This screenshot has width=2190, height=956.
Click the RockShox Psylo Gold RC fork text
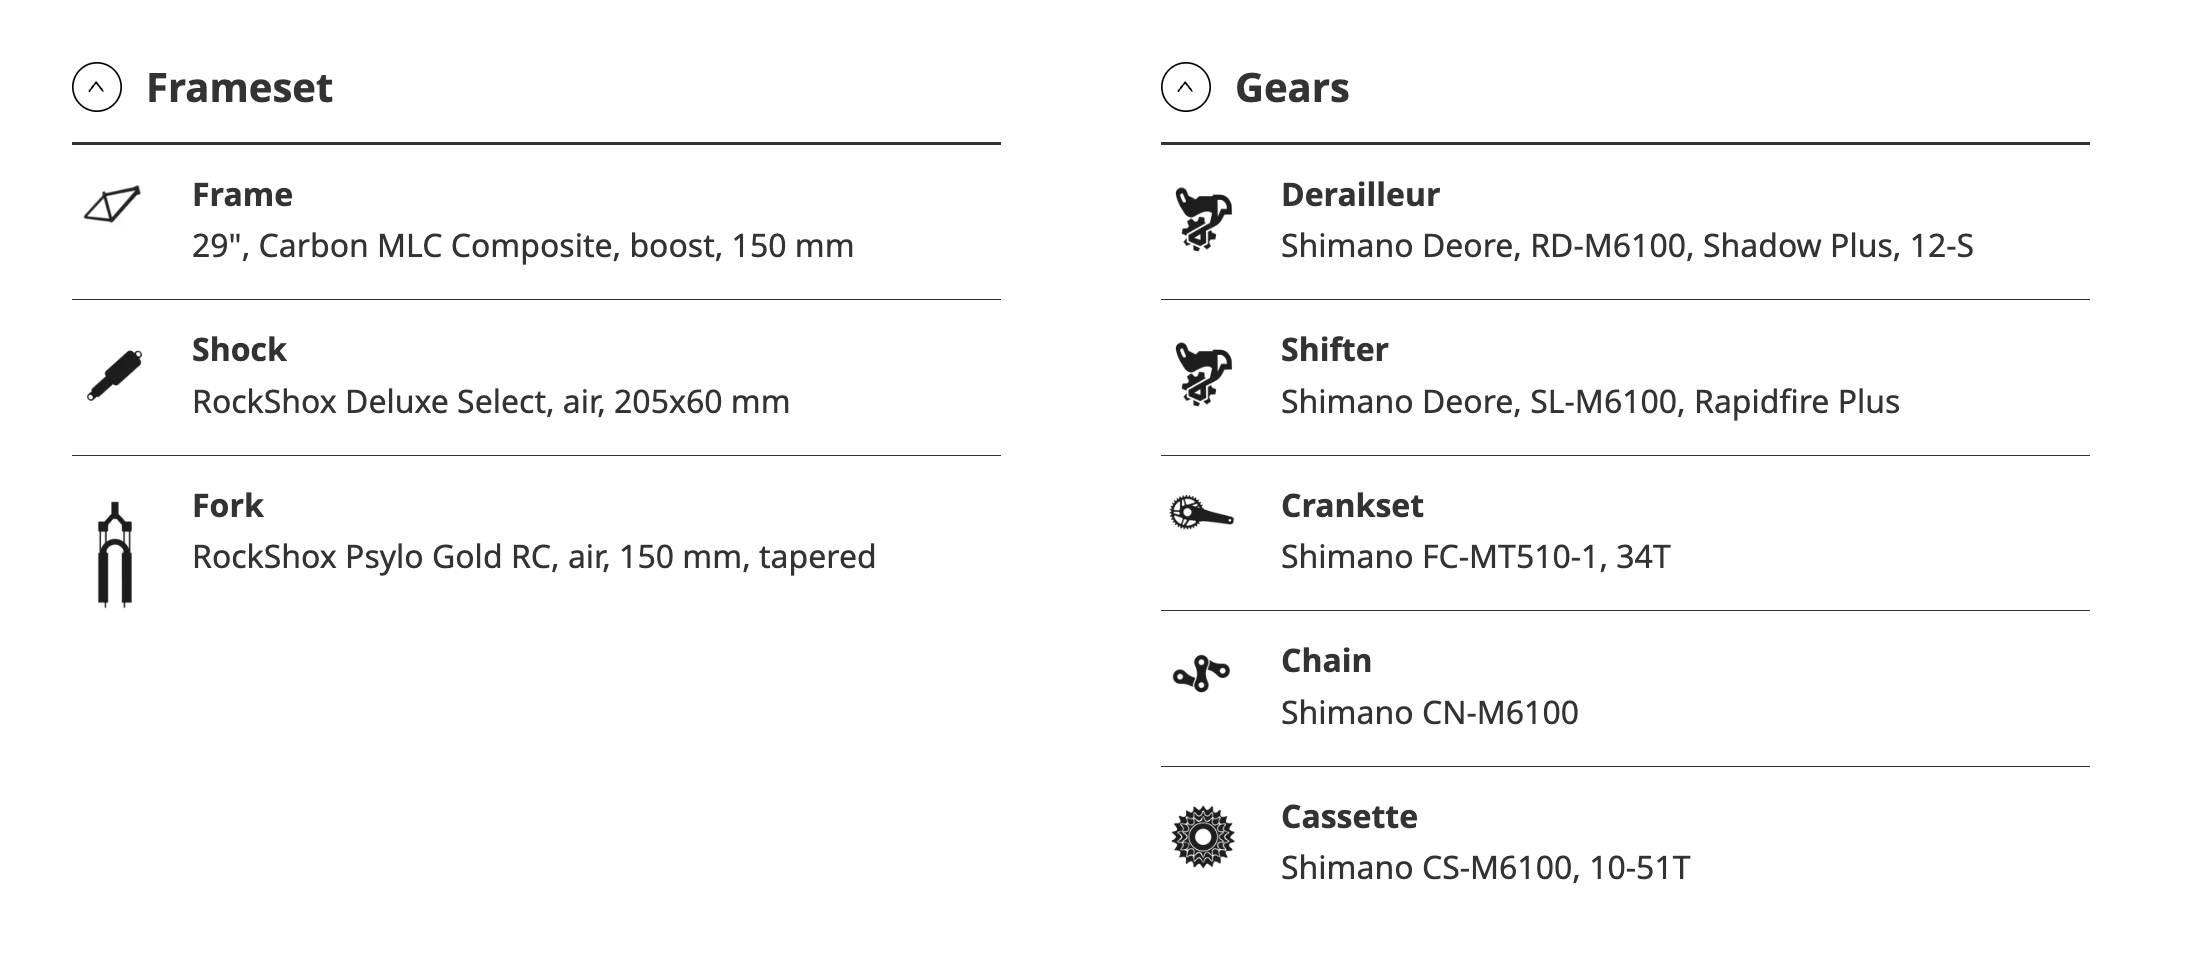coord(533,556)
